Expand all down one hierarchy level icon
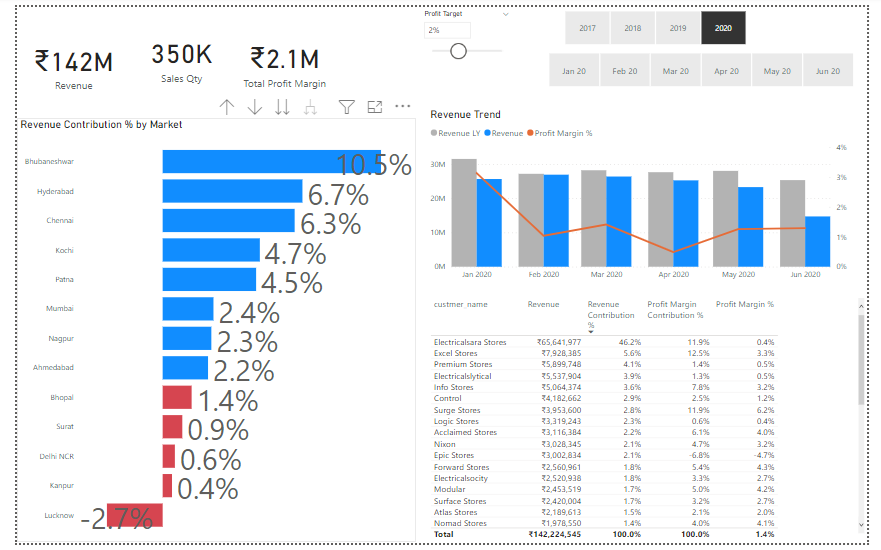881x550 pixels. (310, 107)
